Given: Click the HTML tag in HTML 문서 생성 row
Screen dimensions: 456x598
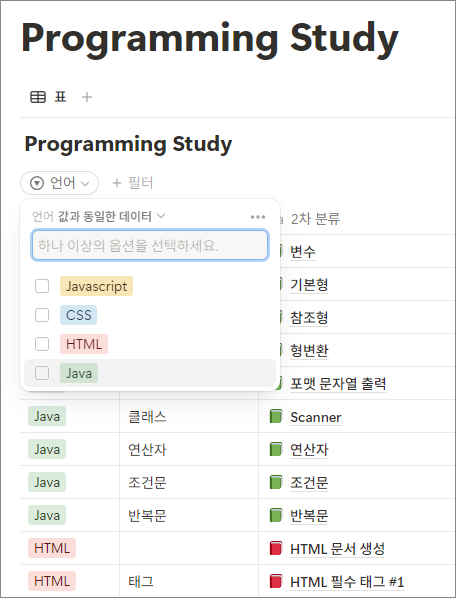Looking at the screenshot, I should [52, 548].
